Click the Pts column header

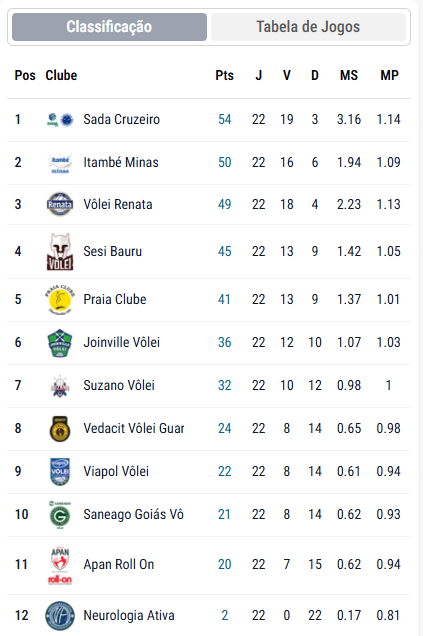pos(225,75)
